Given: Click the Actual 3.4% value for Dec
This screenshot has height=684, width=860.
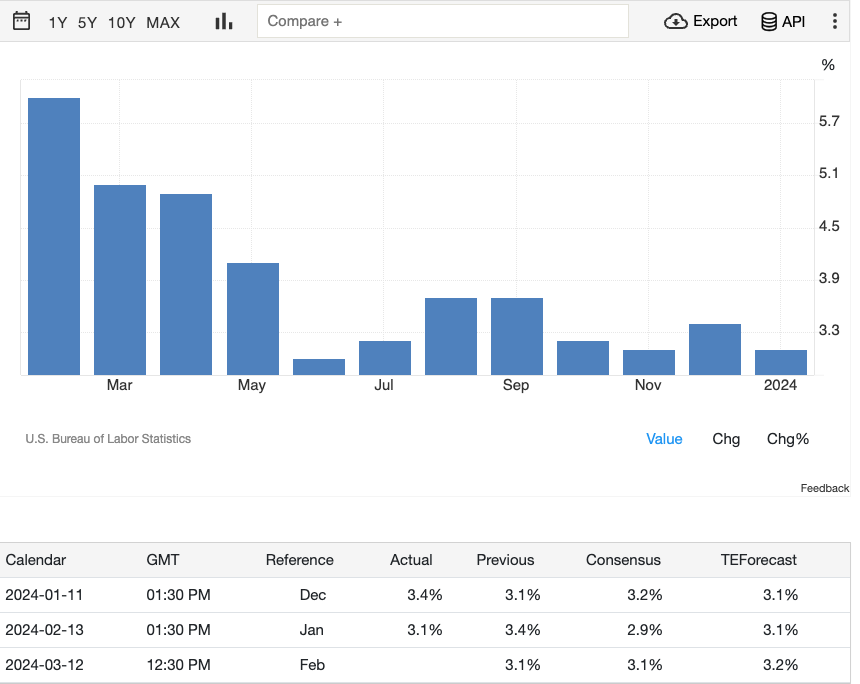Looking at the screenshot, I should click(x=425, y=595).
